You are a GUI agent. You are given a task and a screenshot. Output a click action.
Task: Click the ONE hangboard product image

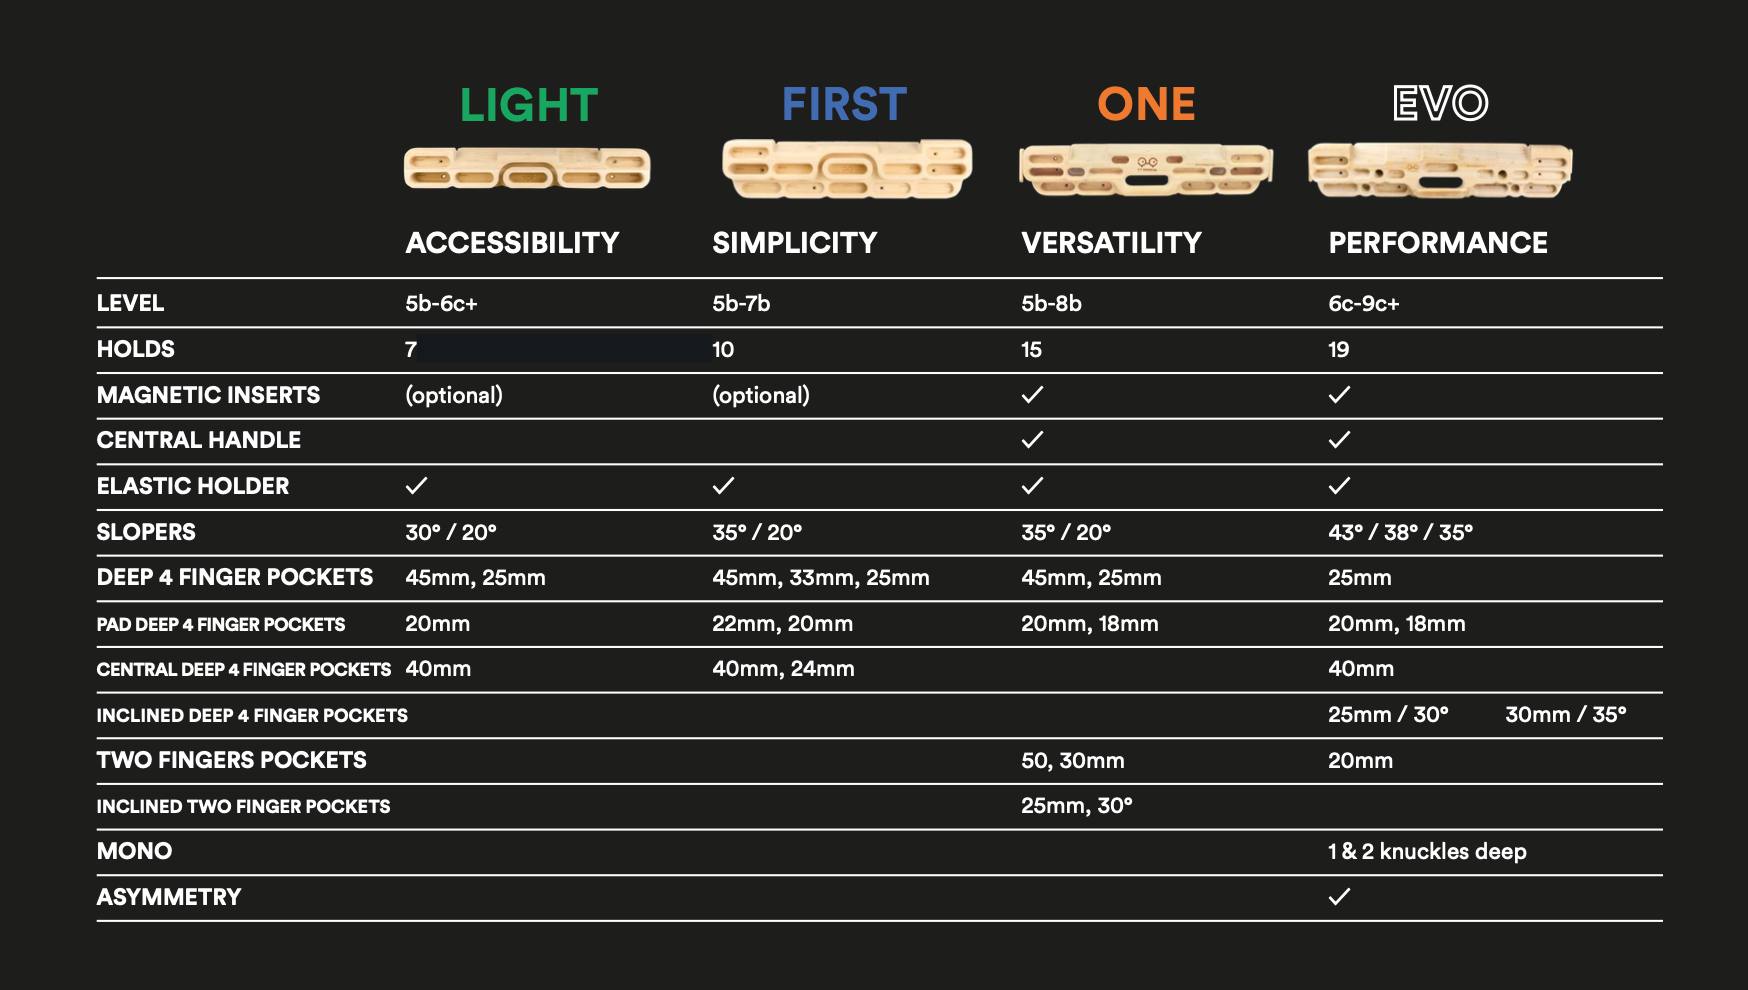tap(1145, 168)
